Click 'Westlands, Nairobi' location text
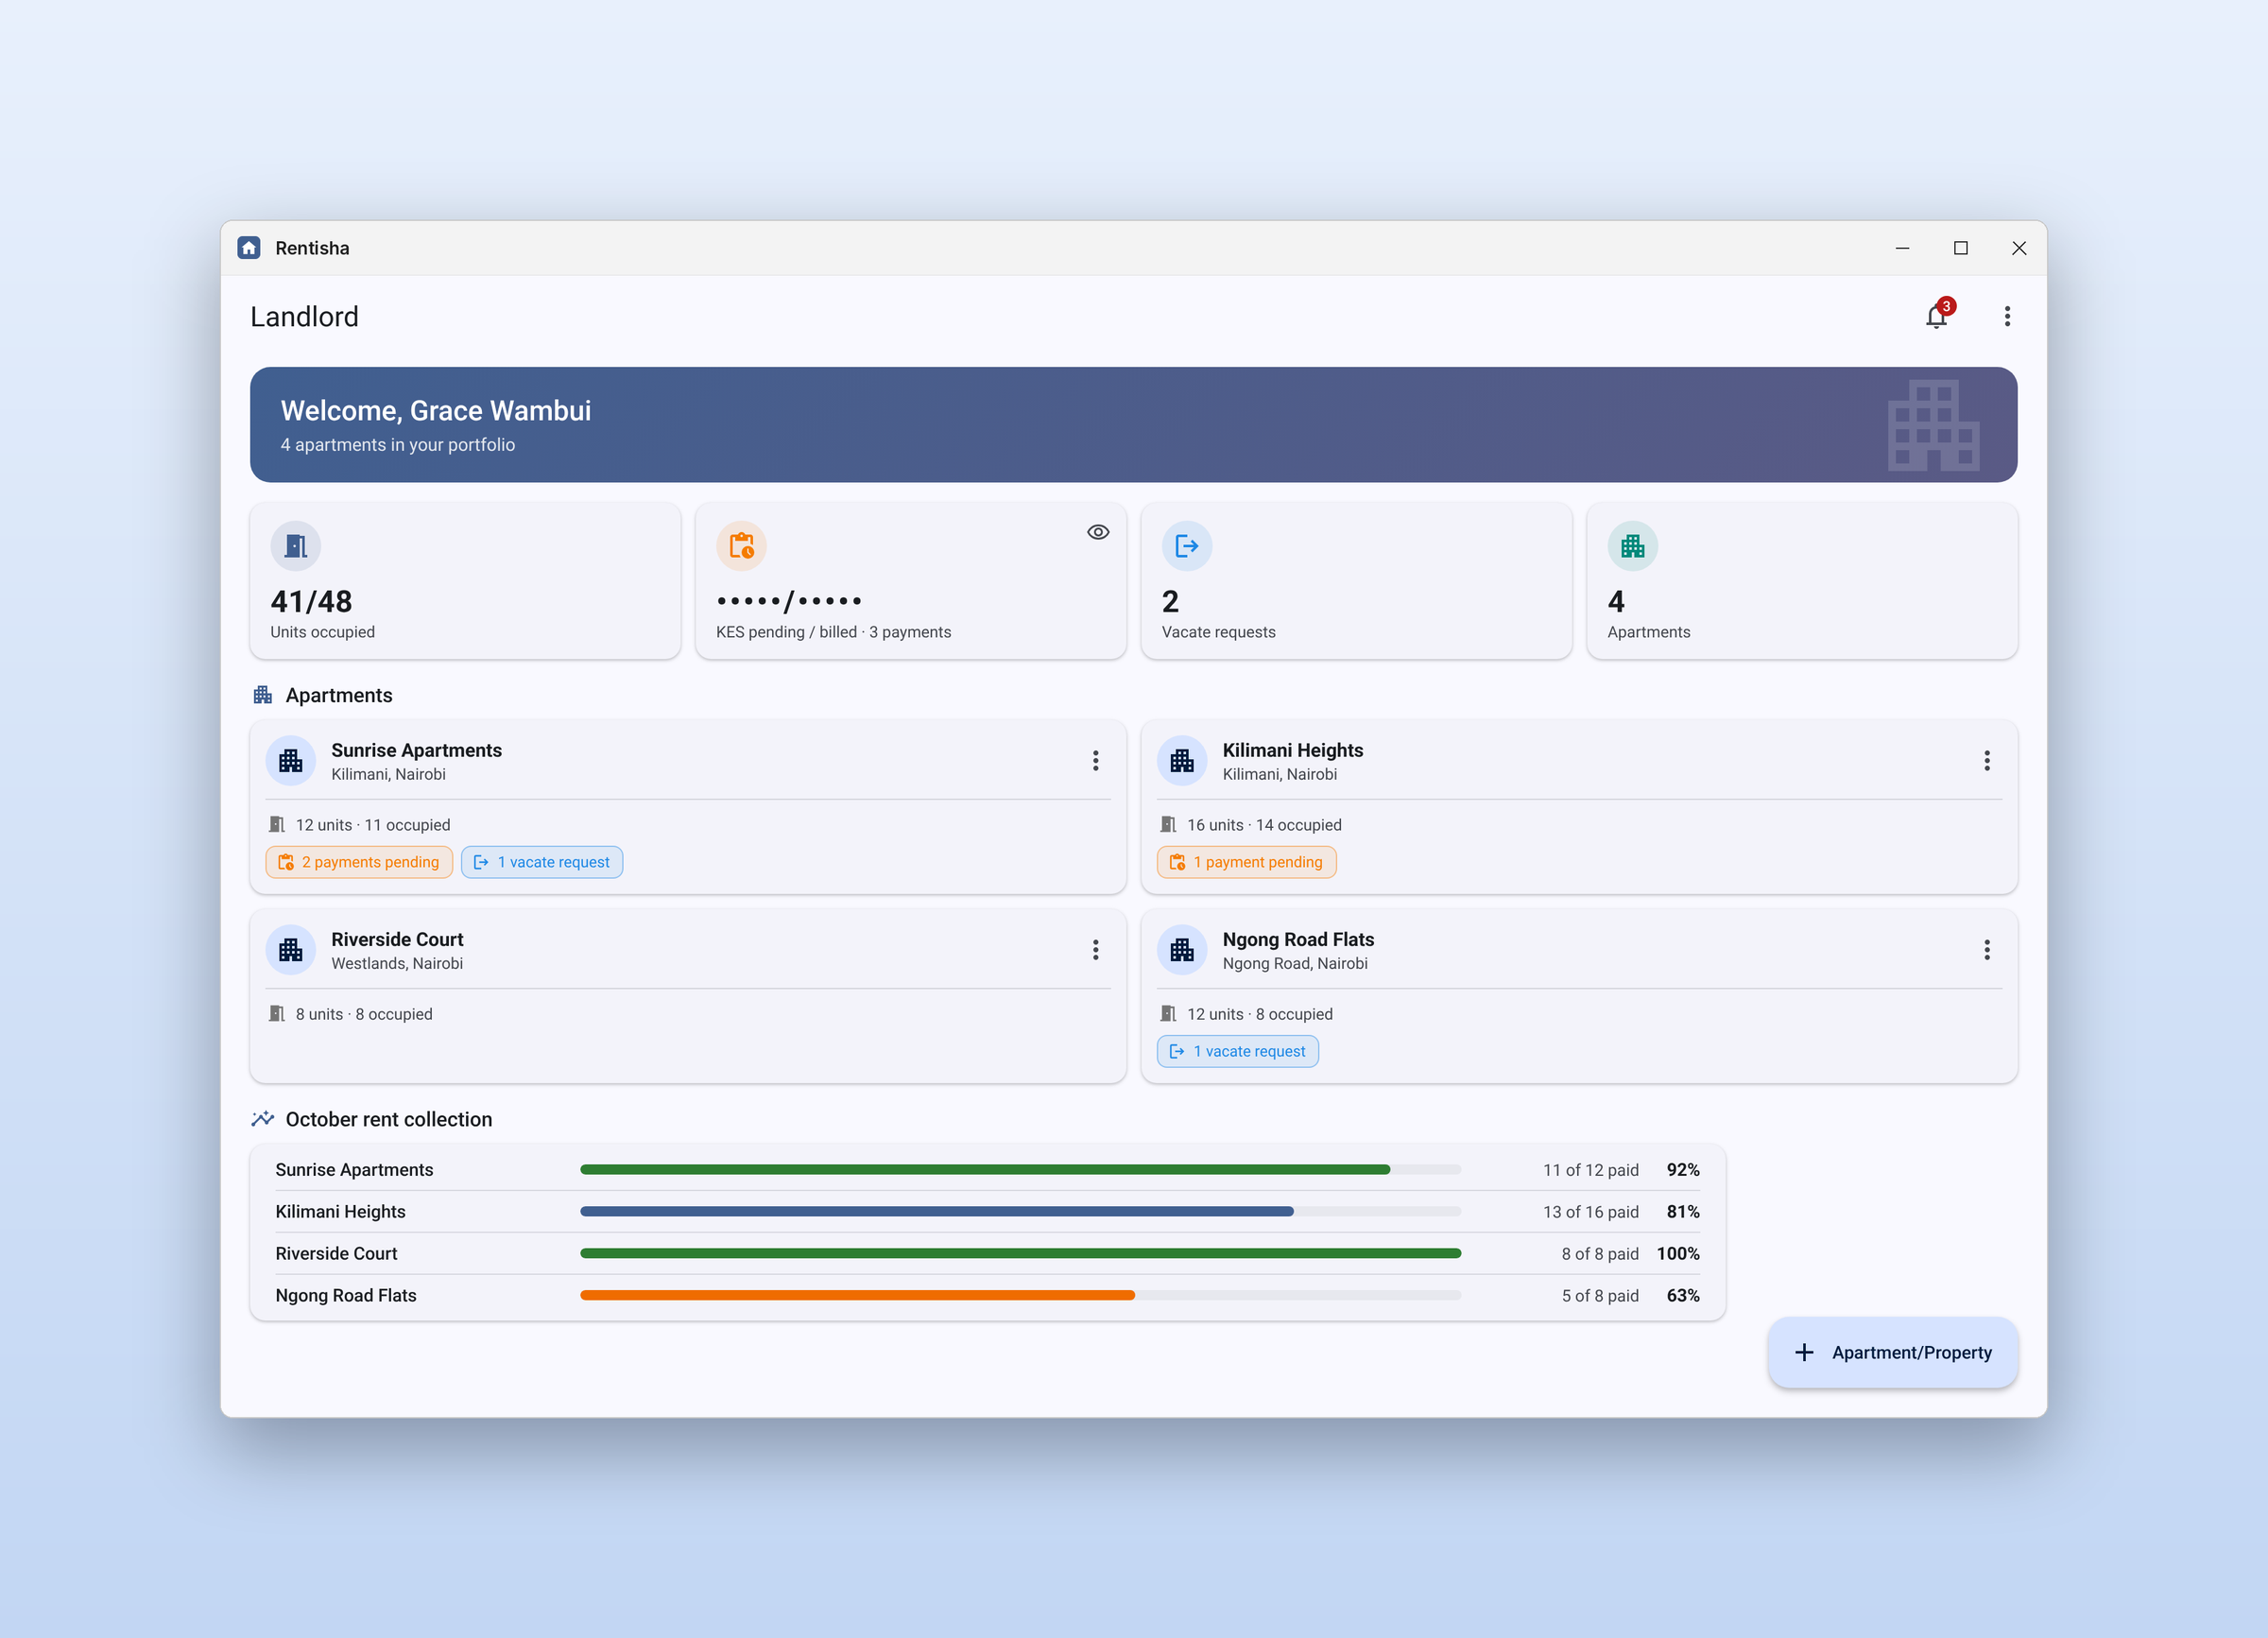The height and width of the screenshot is (1638, 2268). [397, 963]
